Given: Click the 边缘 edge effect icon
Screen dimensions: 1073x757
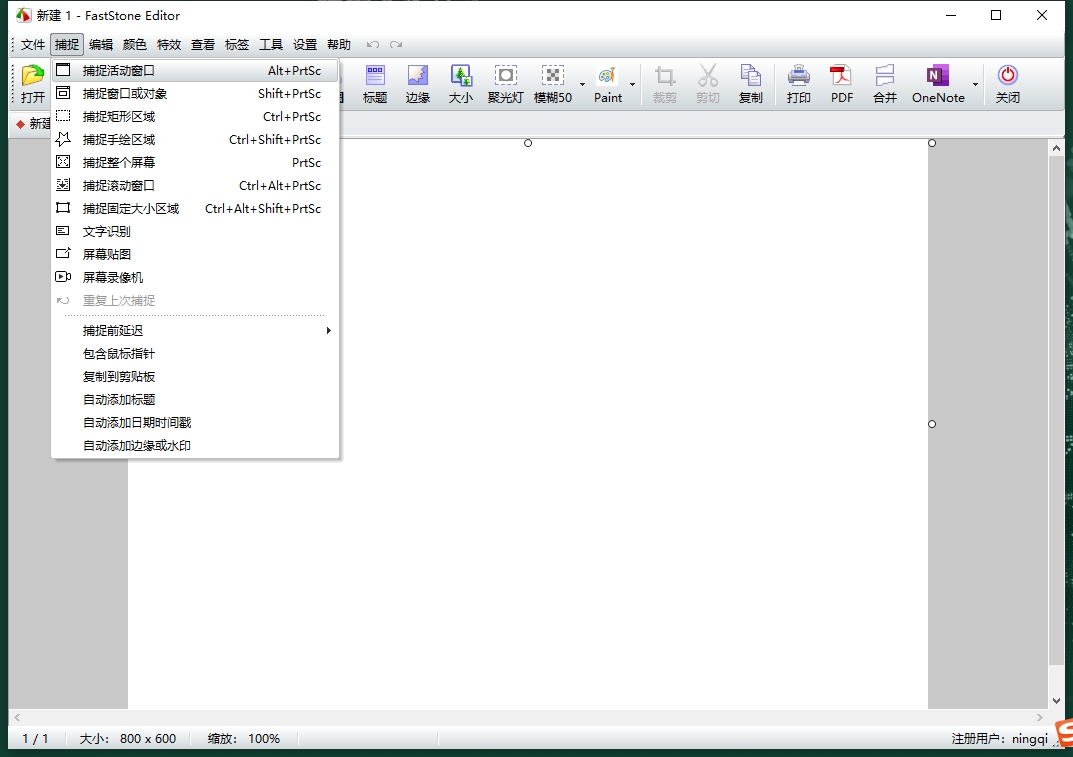Looking at the screenshot, I should click(x=417, y=84).
